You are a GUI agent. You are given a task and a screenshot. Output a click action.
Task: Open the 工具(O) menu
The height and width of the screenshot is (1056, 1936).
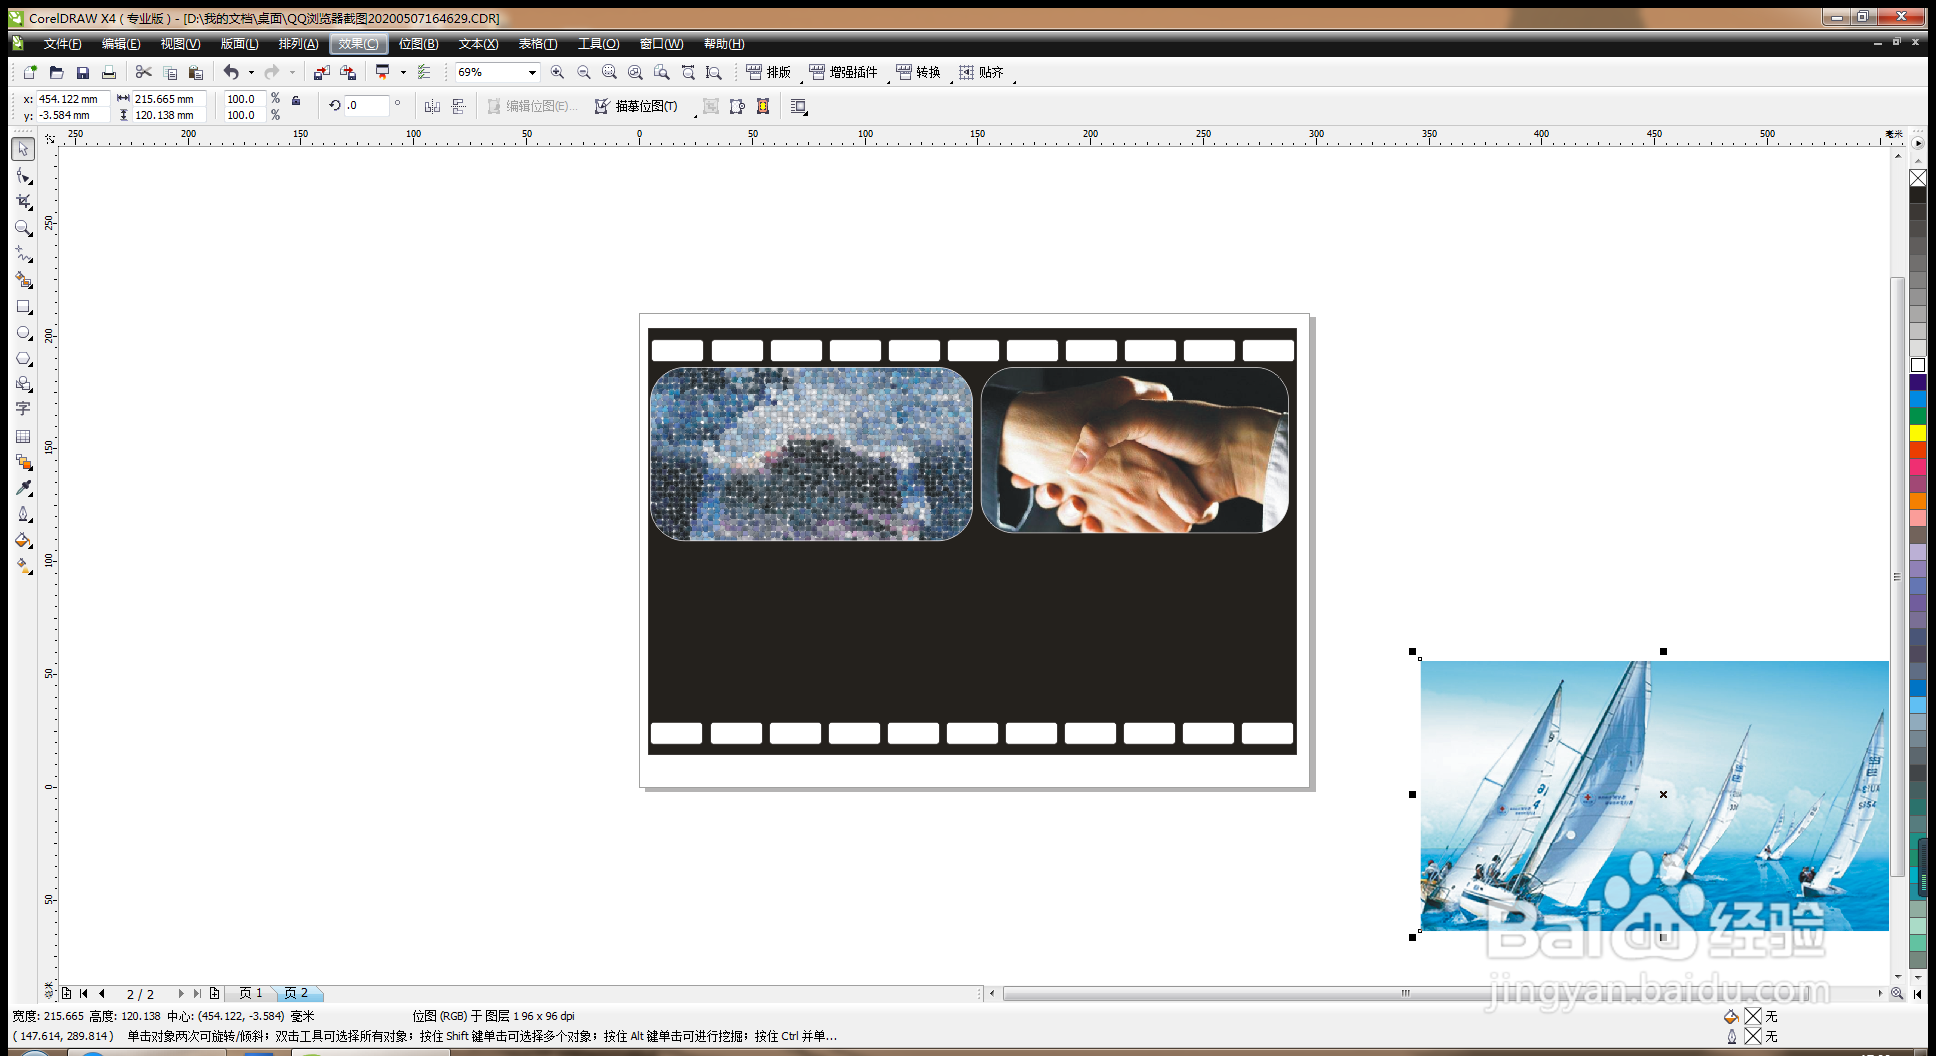[x=598, y=44]
